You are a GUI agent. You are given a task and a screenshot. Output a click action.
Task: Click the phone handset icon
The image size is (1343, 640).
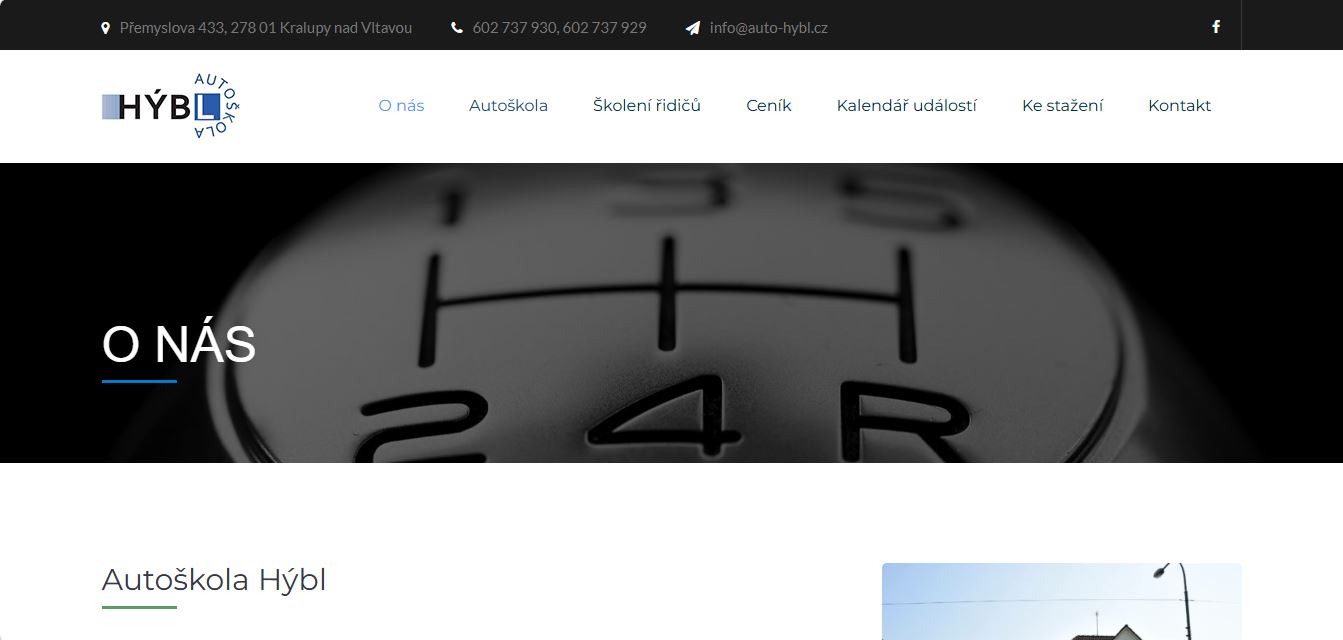point(457,28)
